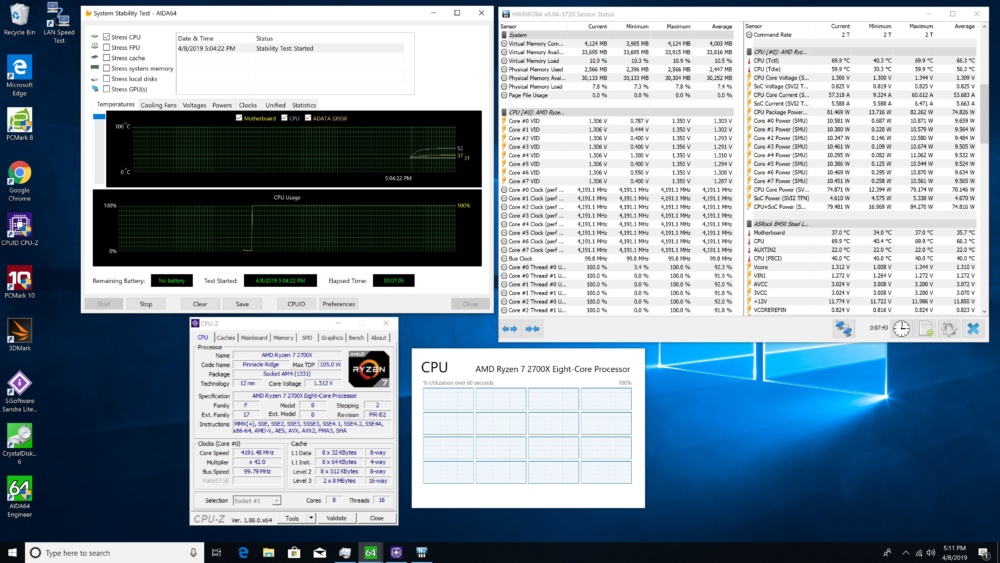The image size is (1000, 563).
Task: Open Task View on taskbar
Action: click(x=216, y=553)
